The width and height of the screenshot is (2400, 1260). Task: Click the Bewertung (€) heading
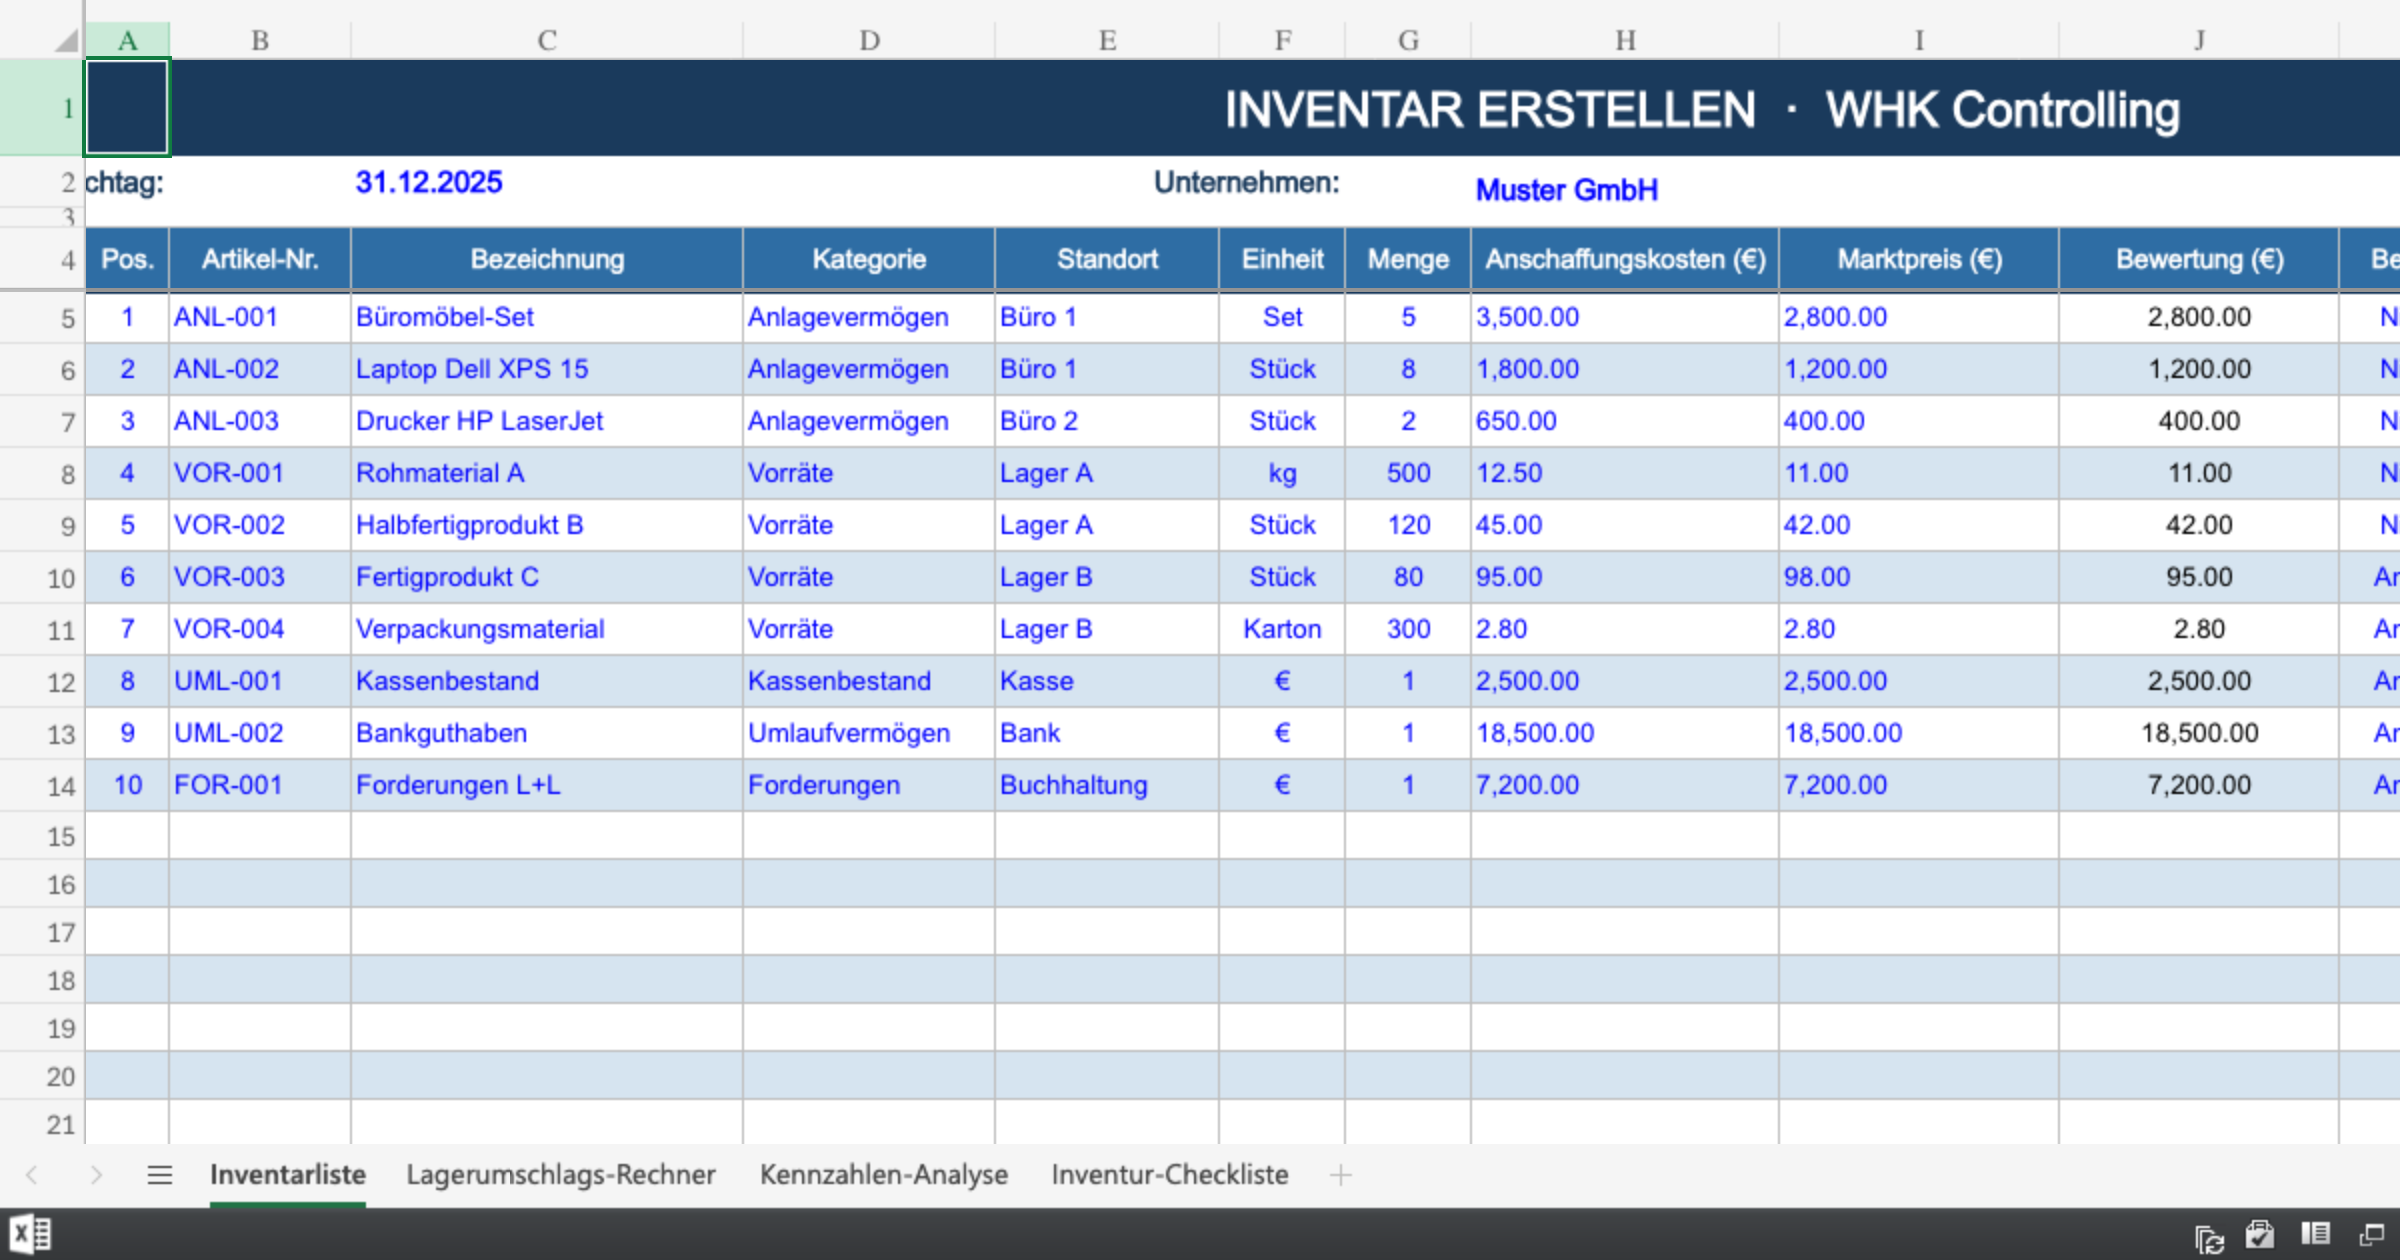2199,259
